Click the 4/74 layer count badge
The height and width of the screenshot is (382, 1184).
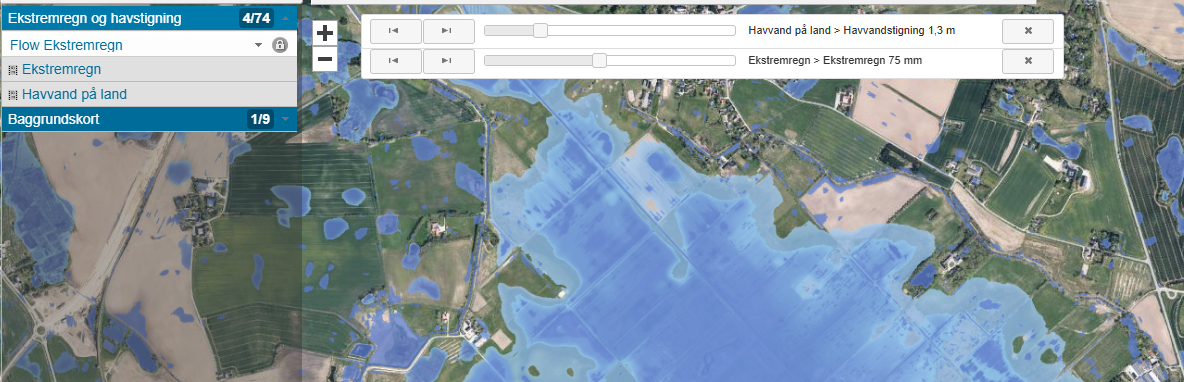tap(256, 17)
